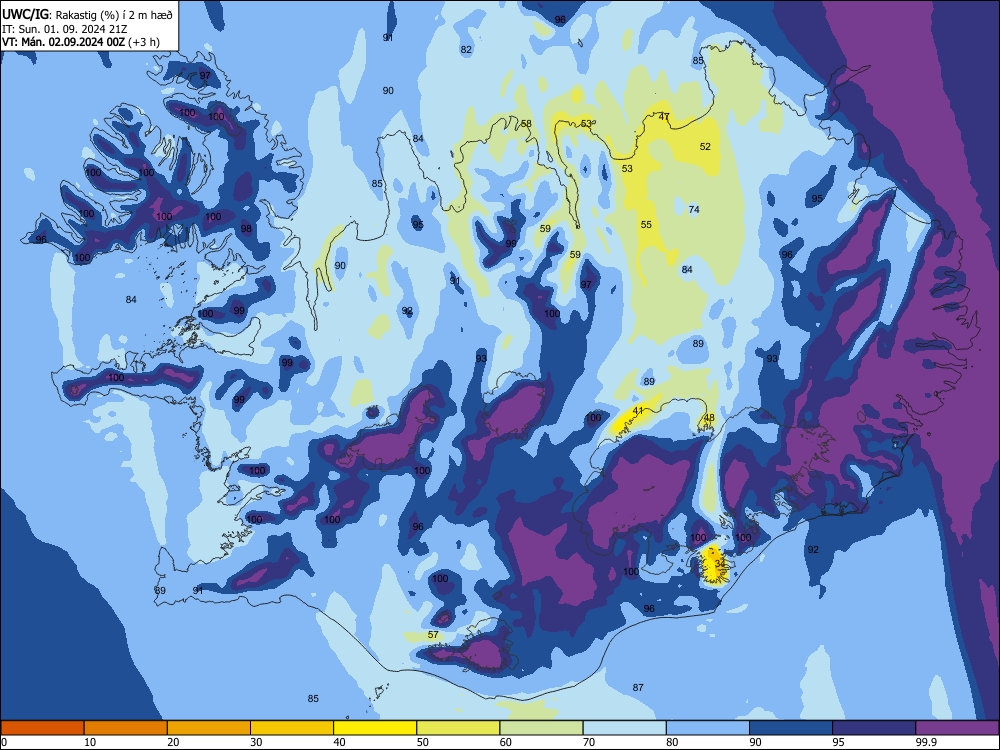Click the '10' legend scale label
Screen dimensions: 1000x750
(x=90, y=742)
